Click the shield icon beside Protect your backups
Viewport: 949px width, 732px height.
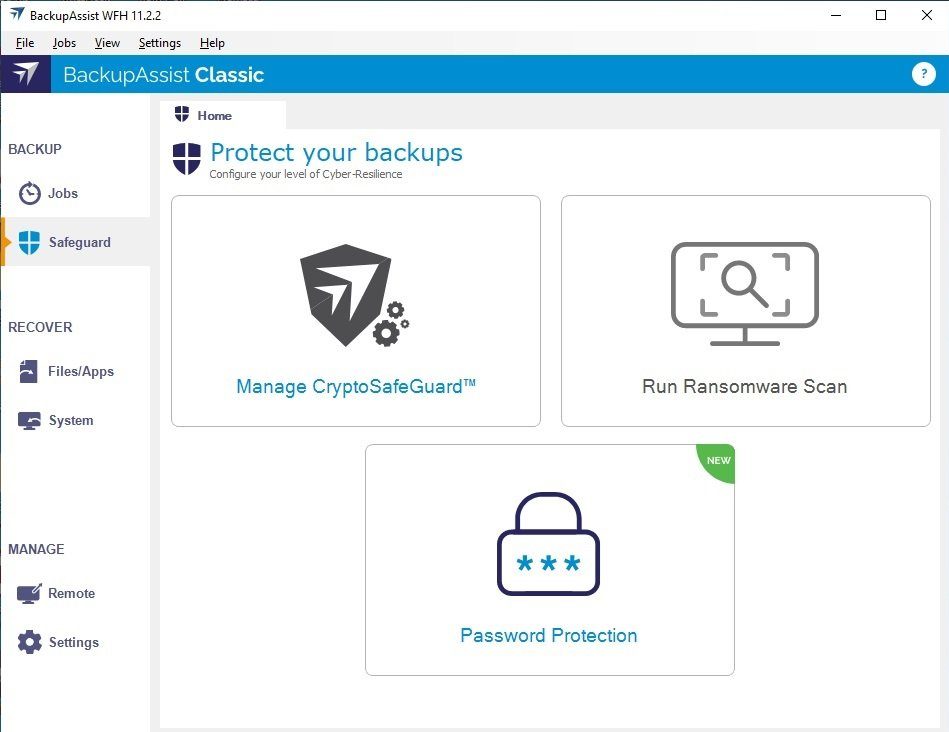(x=186, y=158)
